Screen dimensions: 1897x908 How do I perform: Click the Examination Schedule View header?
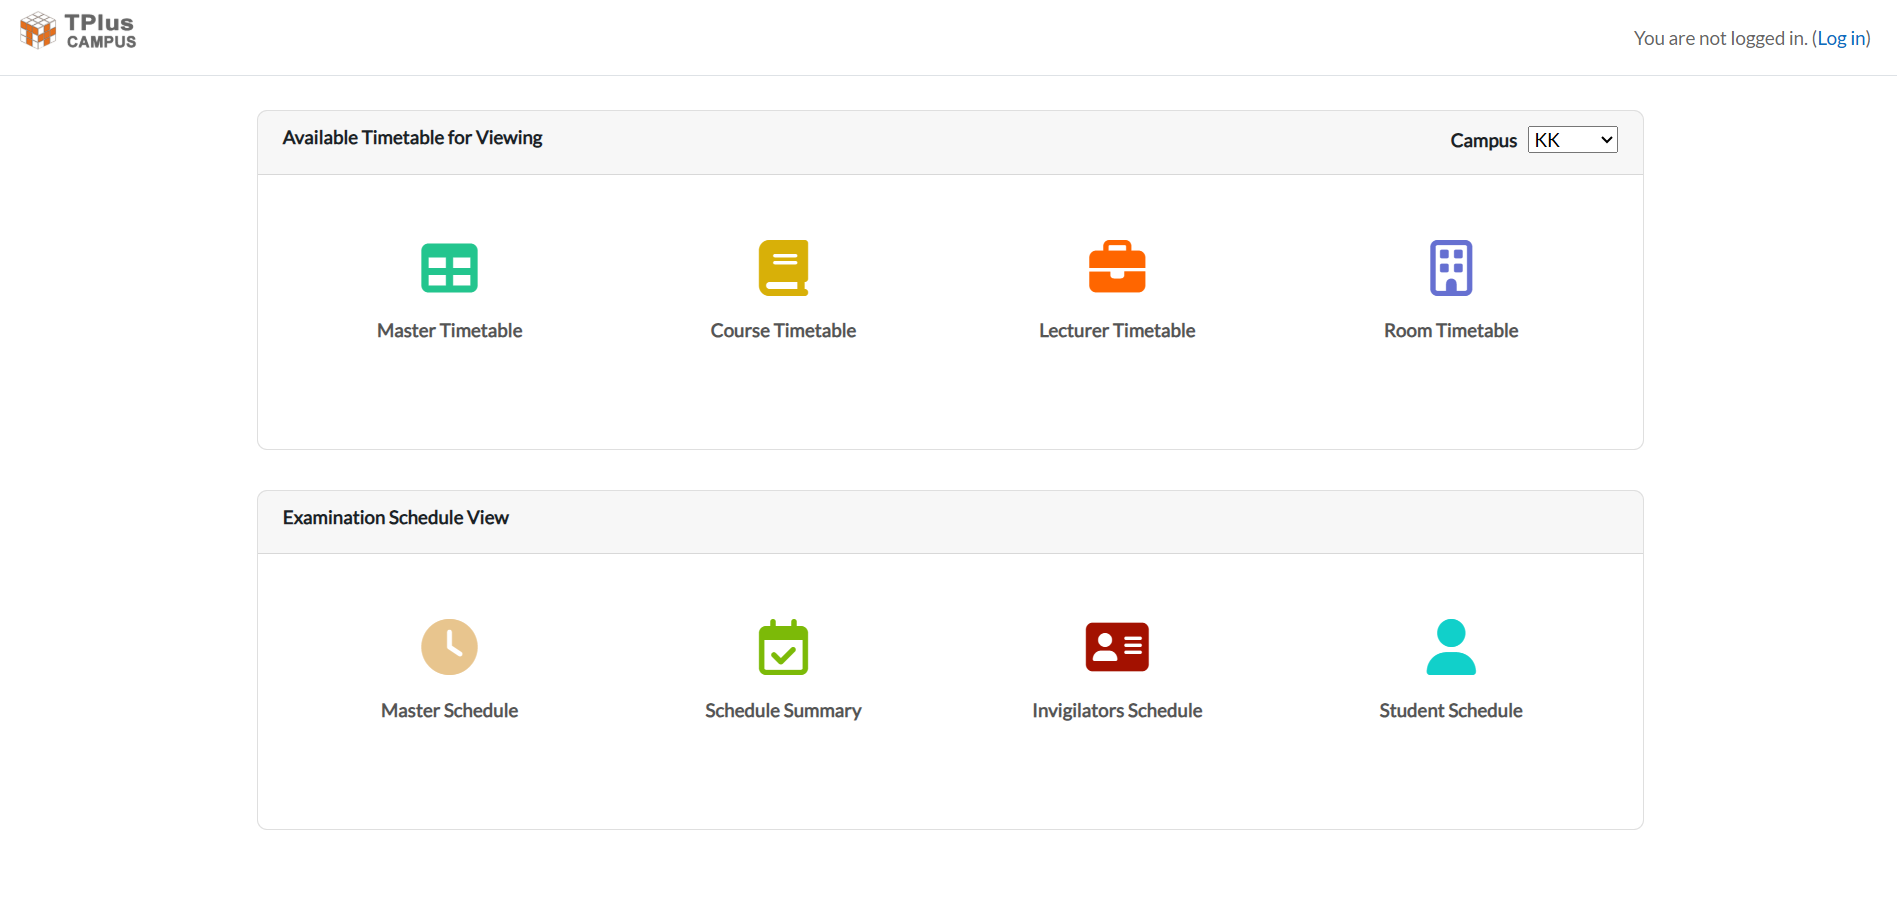coord(395,517)
